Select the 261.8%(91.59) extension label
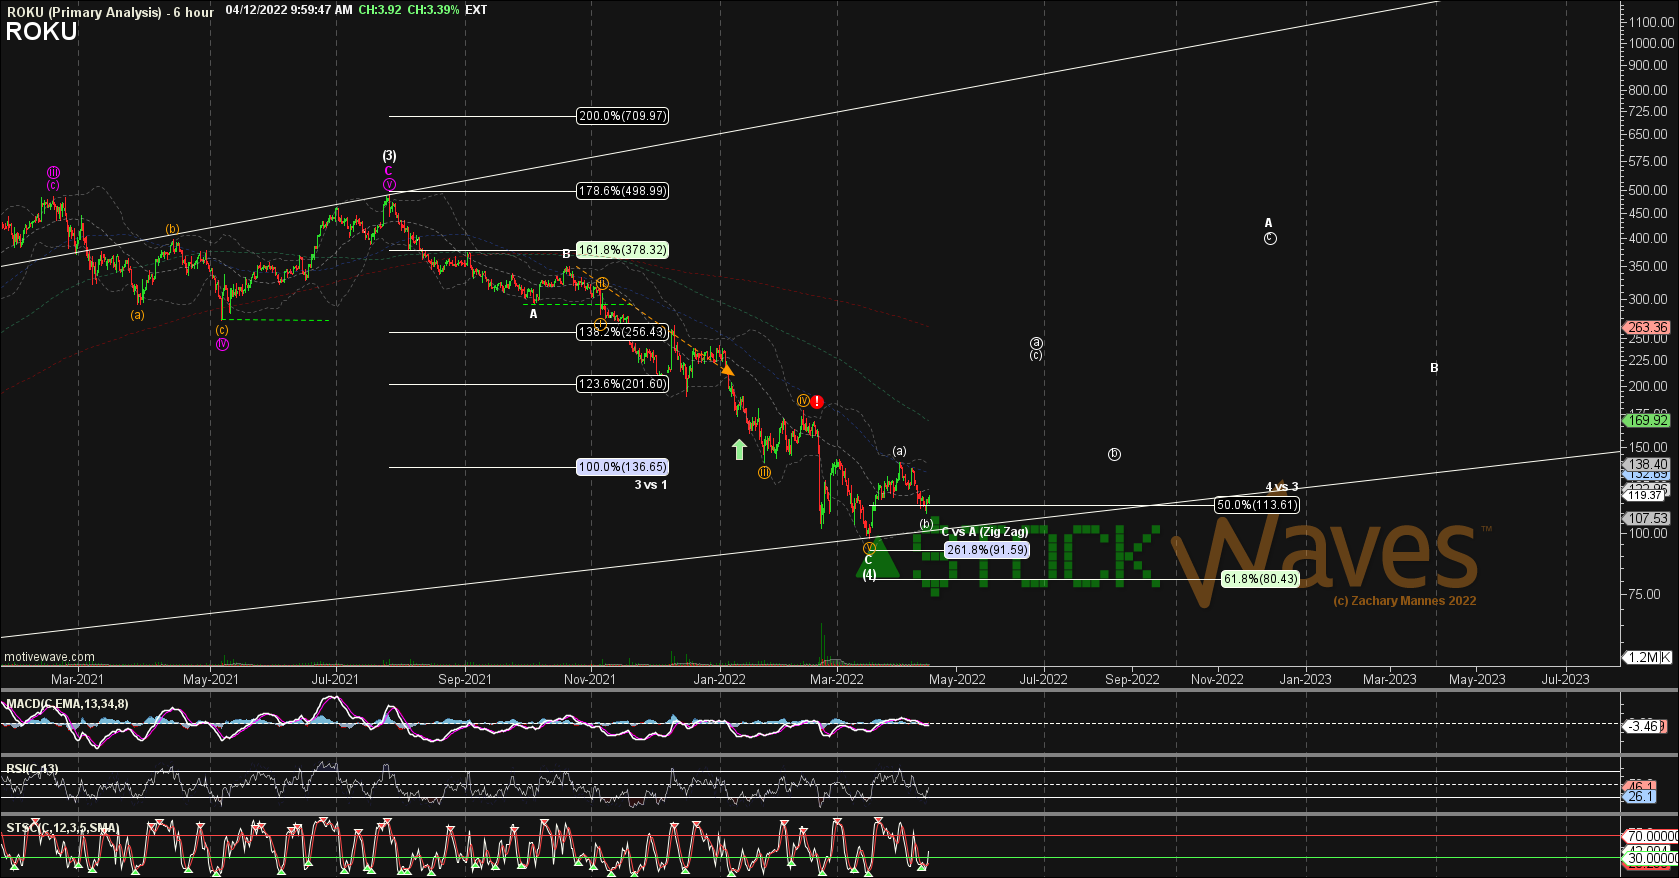This screenshot has width=1679, height=878. (987, 550)
